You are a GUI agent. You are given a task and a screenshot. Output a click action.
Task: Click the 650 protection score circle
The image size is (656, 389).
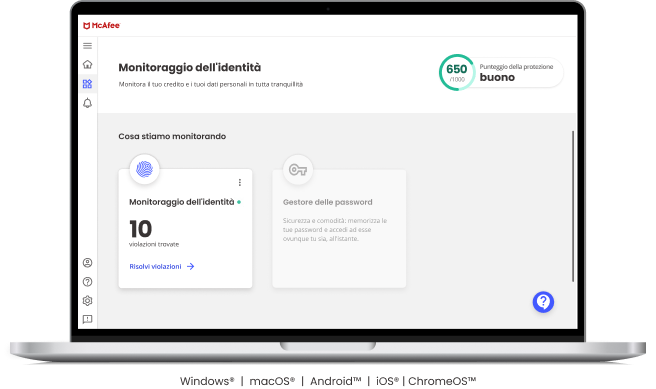click(457, 72)
